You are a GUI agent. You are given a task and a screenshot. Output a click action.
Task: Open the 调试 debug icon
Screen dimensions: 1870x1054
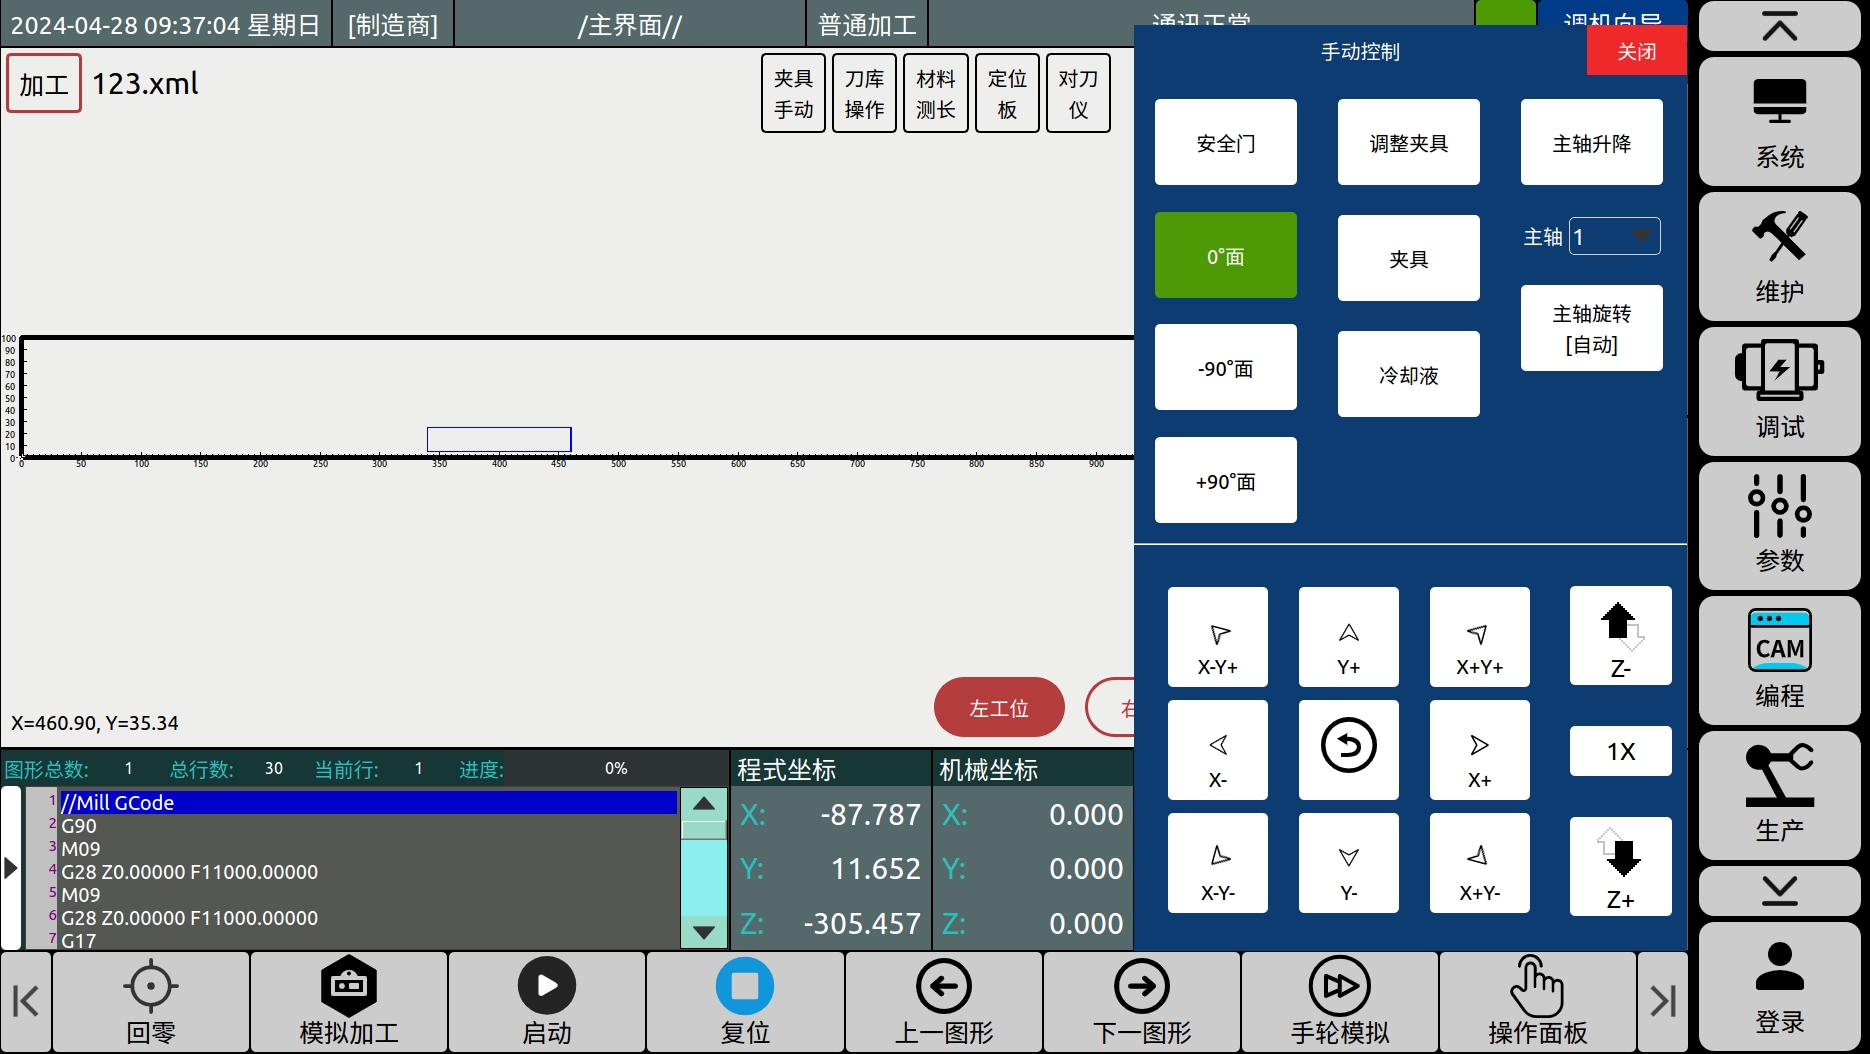1779,390
